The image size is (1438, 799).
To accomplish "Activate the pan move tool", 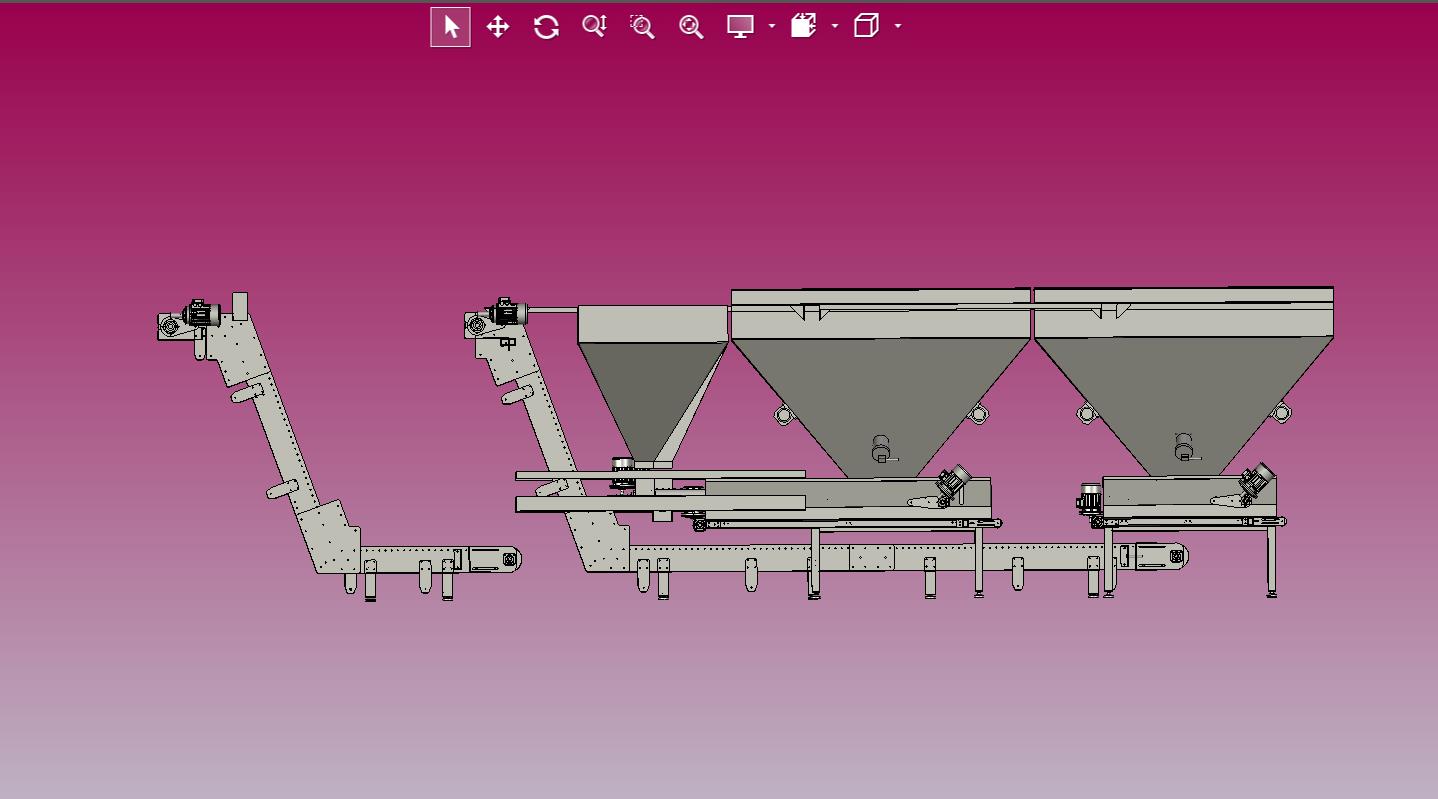I will coord(498,27).
